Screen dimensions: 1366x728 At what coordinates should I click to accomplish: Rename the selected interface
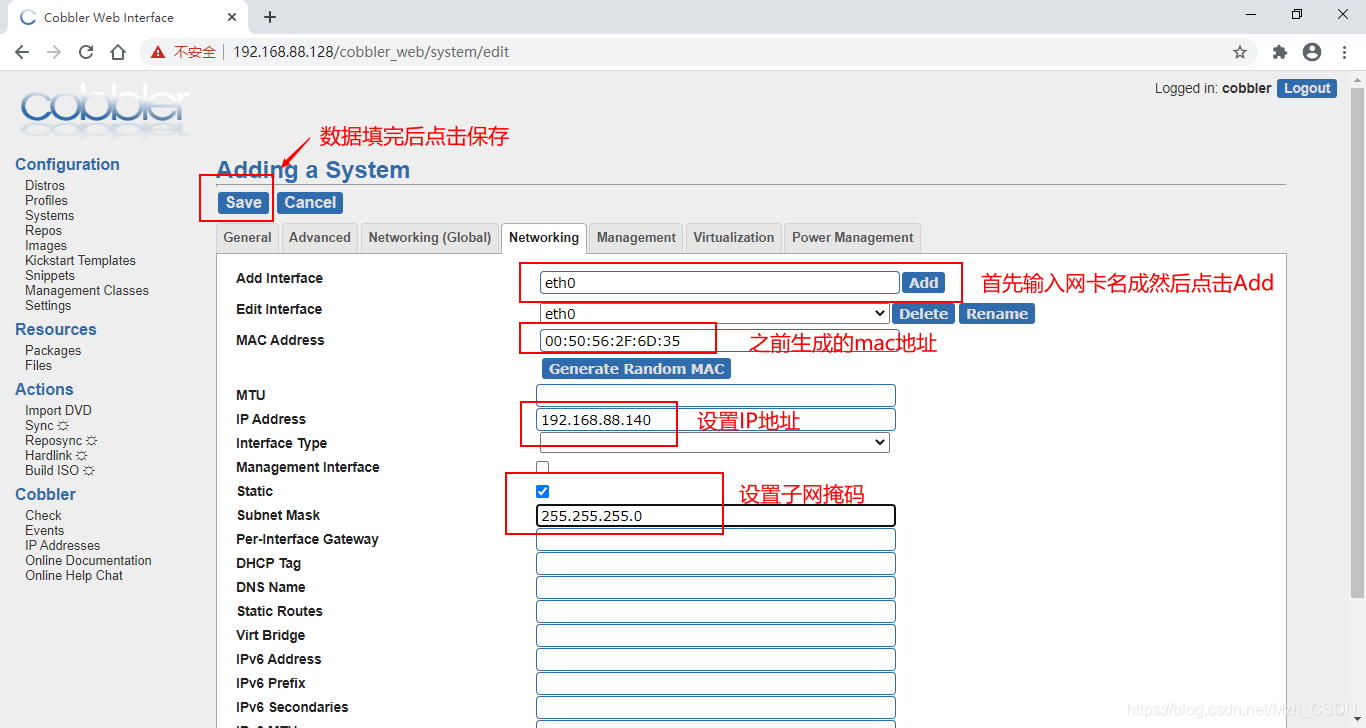point(997,314)
